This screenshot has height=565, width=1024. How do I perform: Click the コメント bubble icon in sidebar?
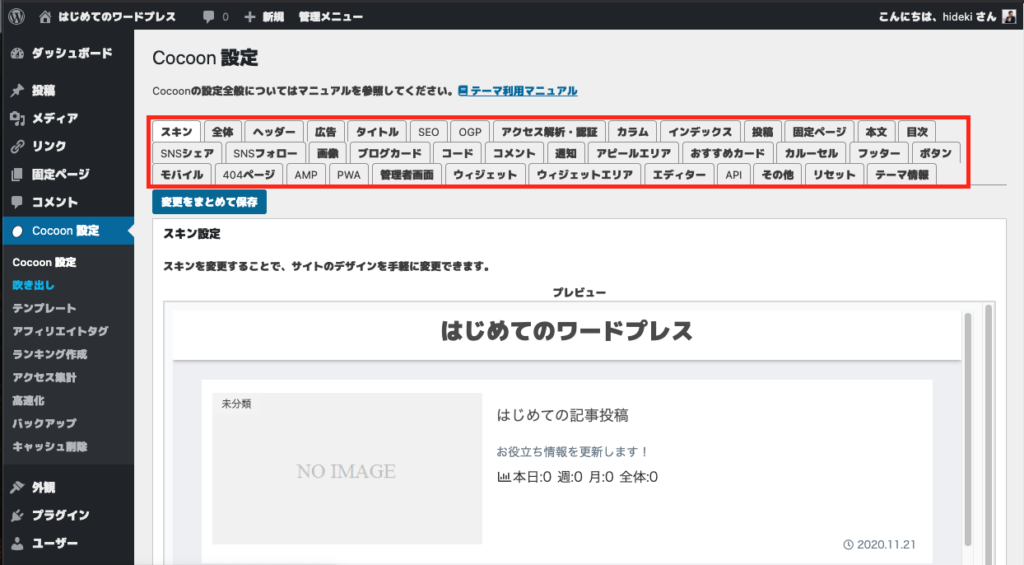click(18, 202)
